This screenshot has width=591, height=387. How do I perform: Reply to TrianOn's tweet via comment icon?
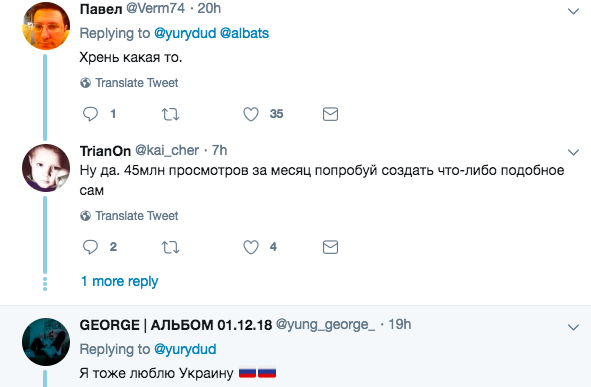[x=90, y=247]
